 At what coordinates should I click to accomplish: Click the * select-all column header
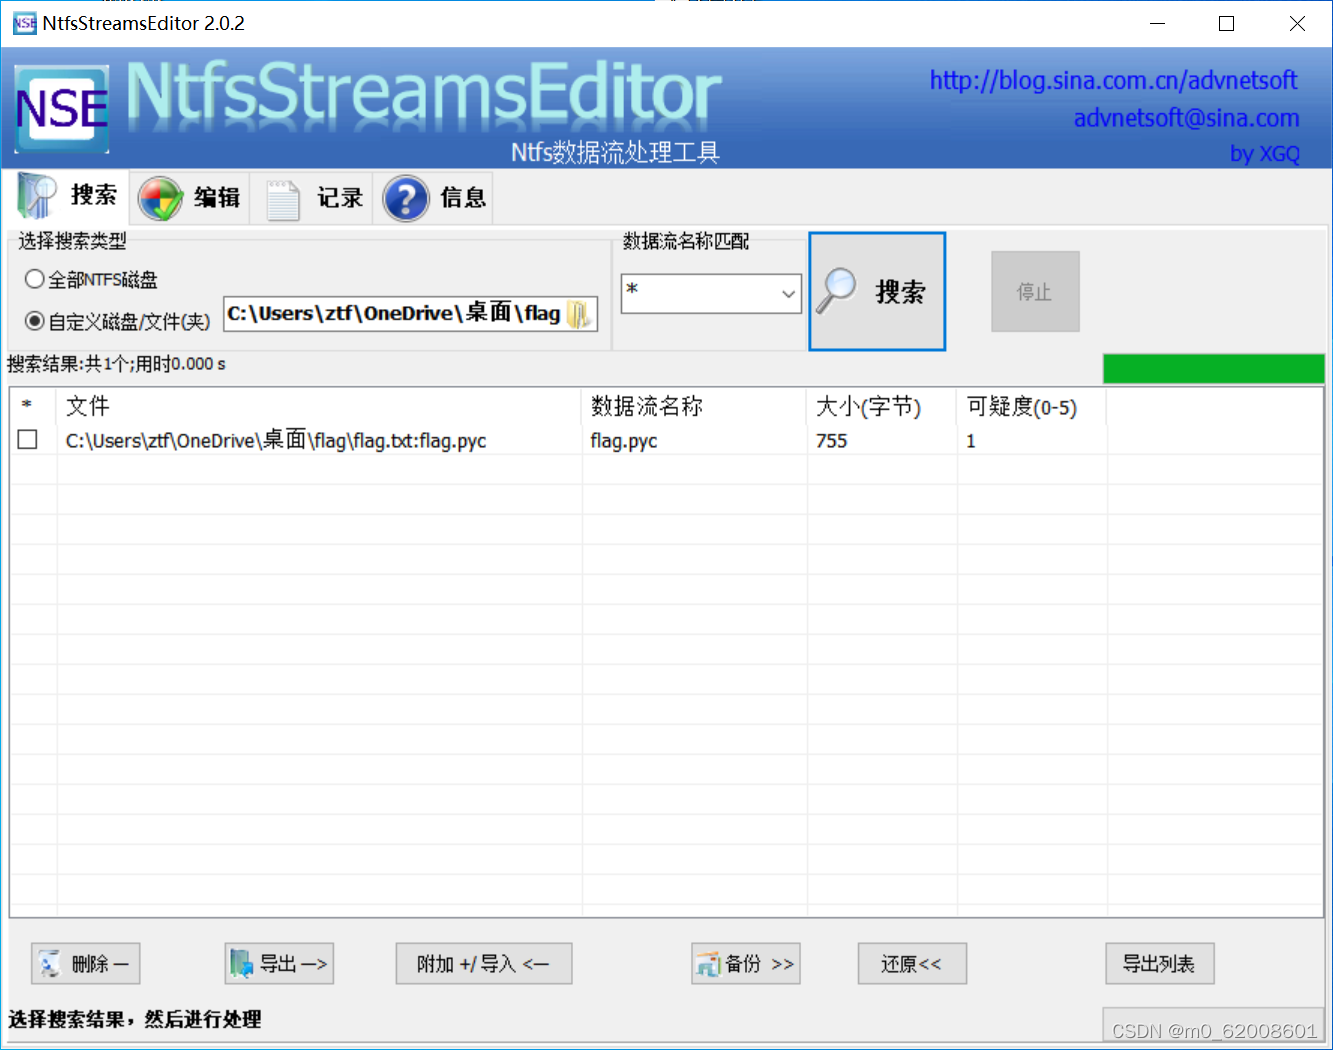pos(33,406)
